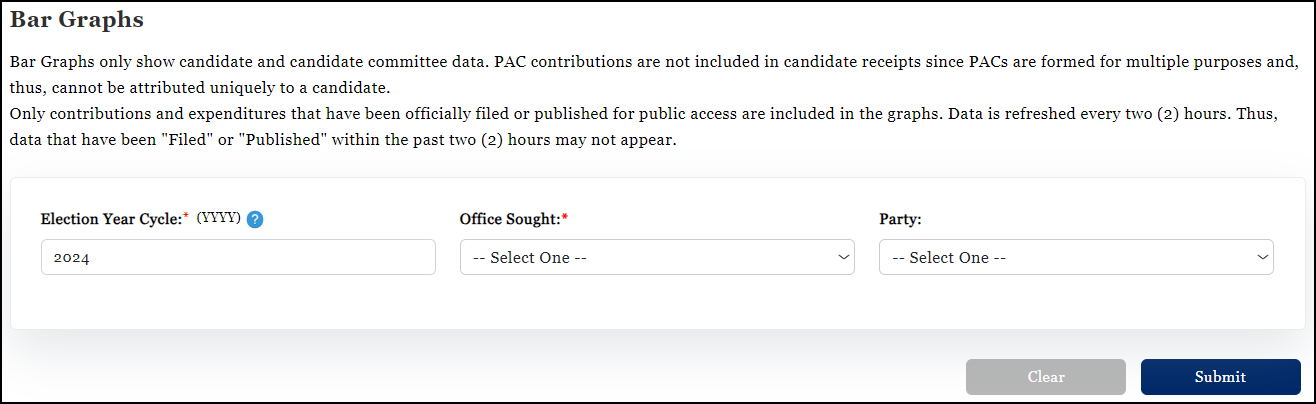Click the chevron arrow in Party dropdown
Viewport: 1316px width, 404px height.
point(1261,257)
